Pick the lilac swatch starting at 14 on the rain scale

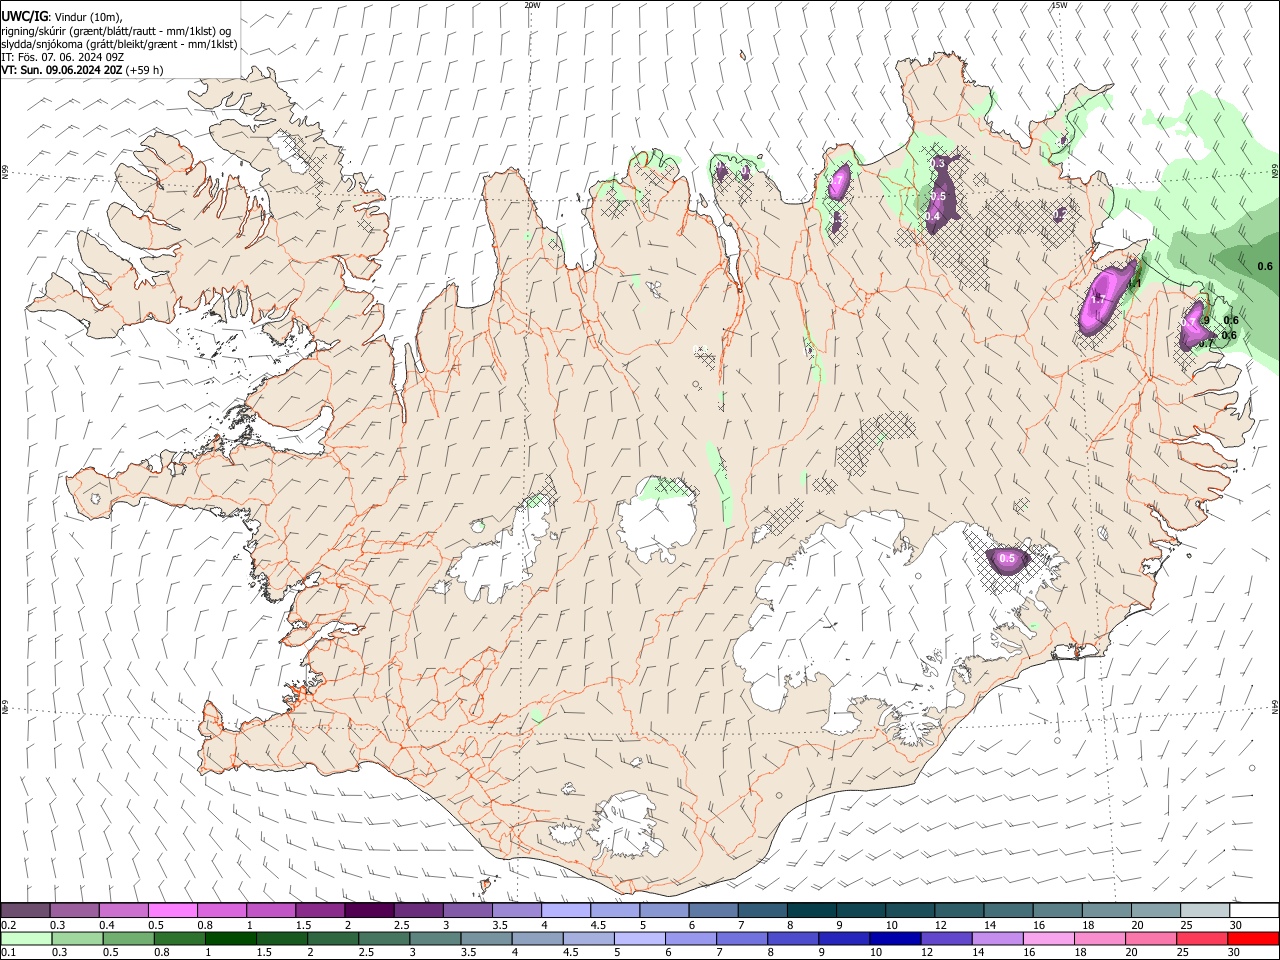(x=998, y=938)
